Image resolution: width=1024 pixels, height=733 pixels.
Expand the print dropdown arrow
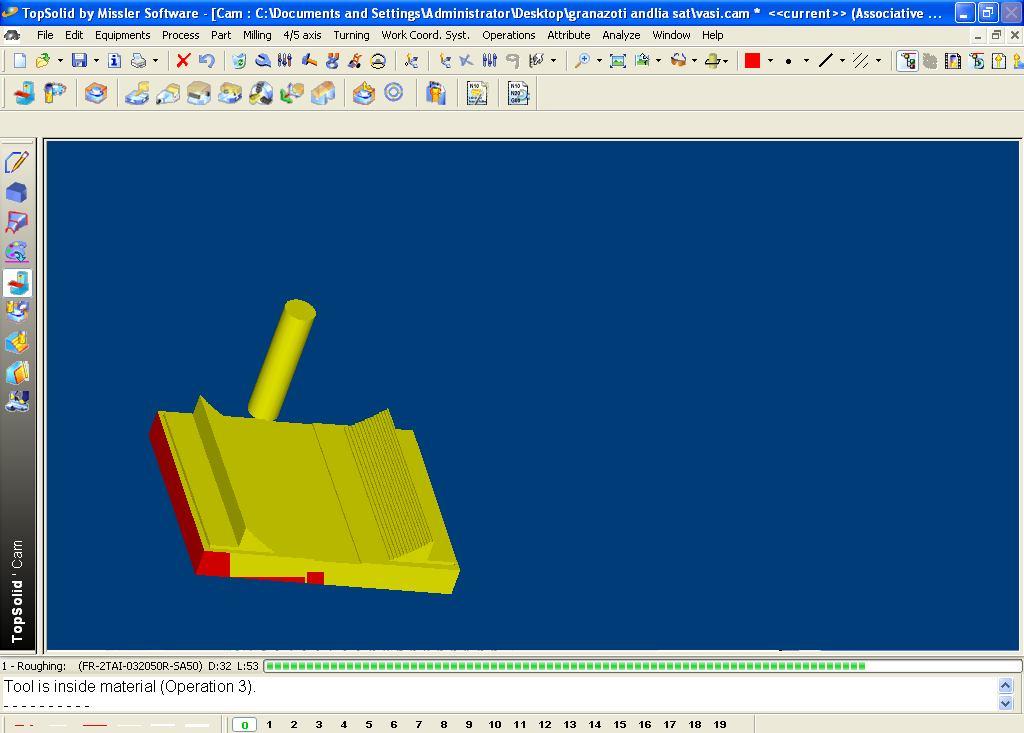tap(155, 61)
